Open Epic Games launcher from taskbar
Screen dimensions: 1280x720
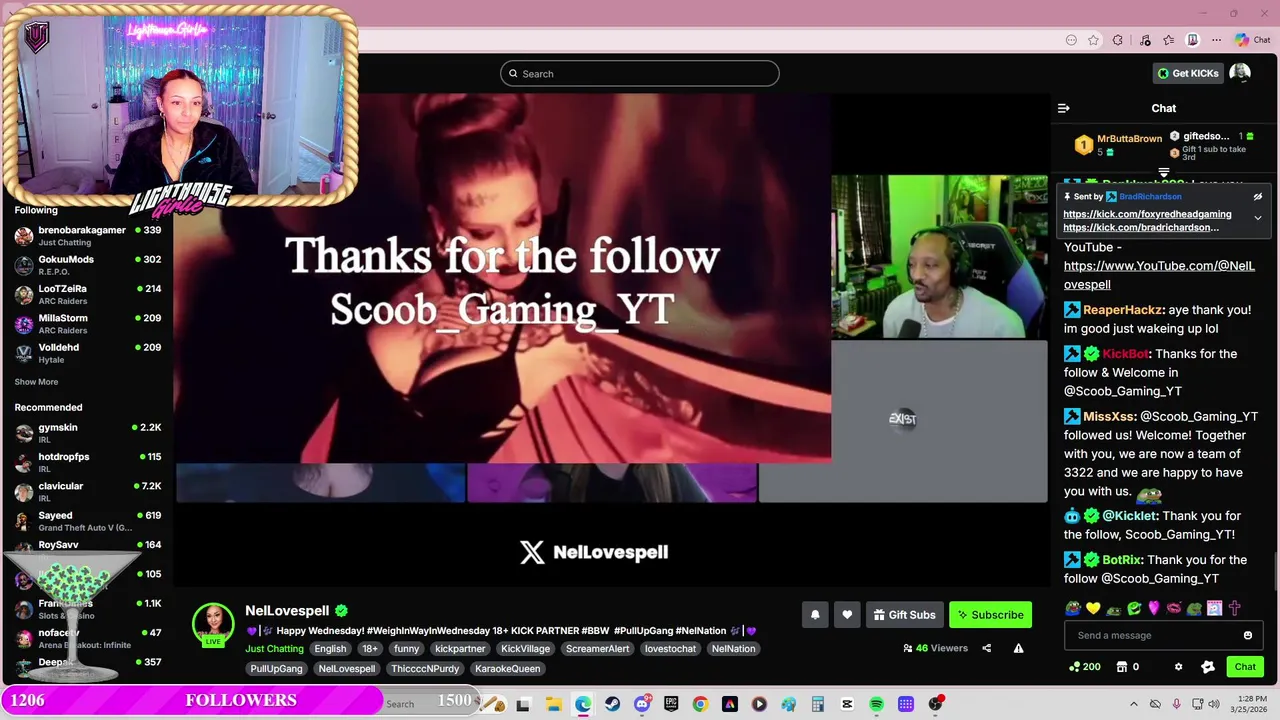point(671,704)
